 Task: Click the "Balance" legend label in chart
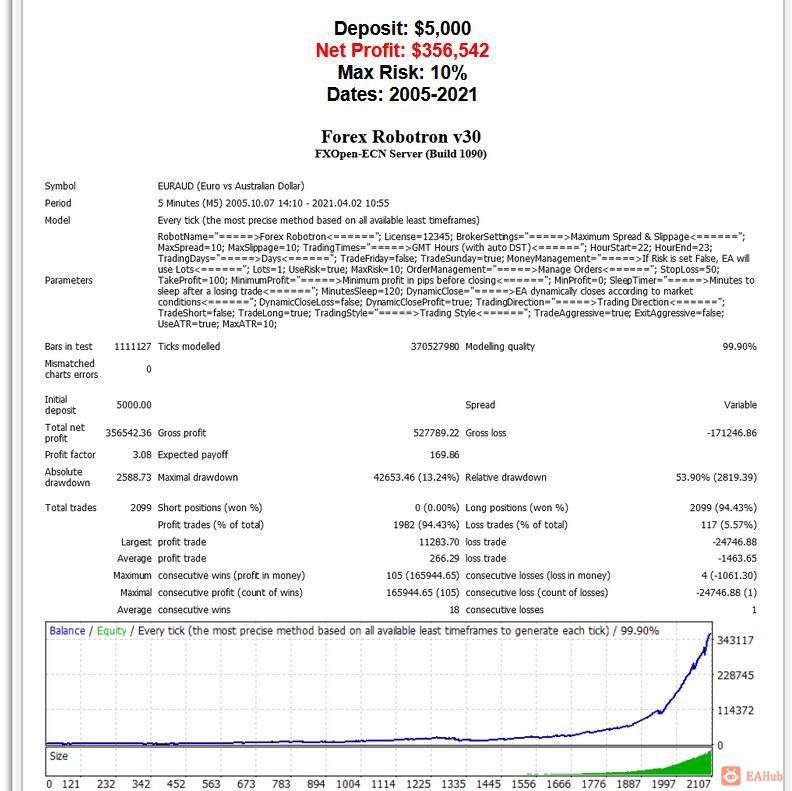[x=67, y=631]
